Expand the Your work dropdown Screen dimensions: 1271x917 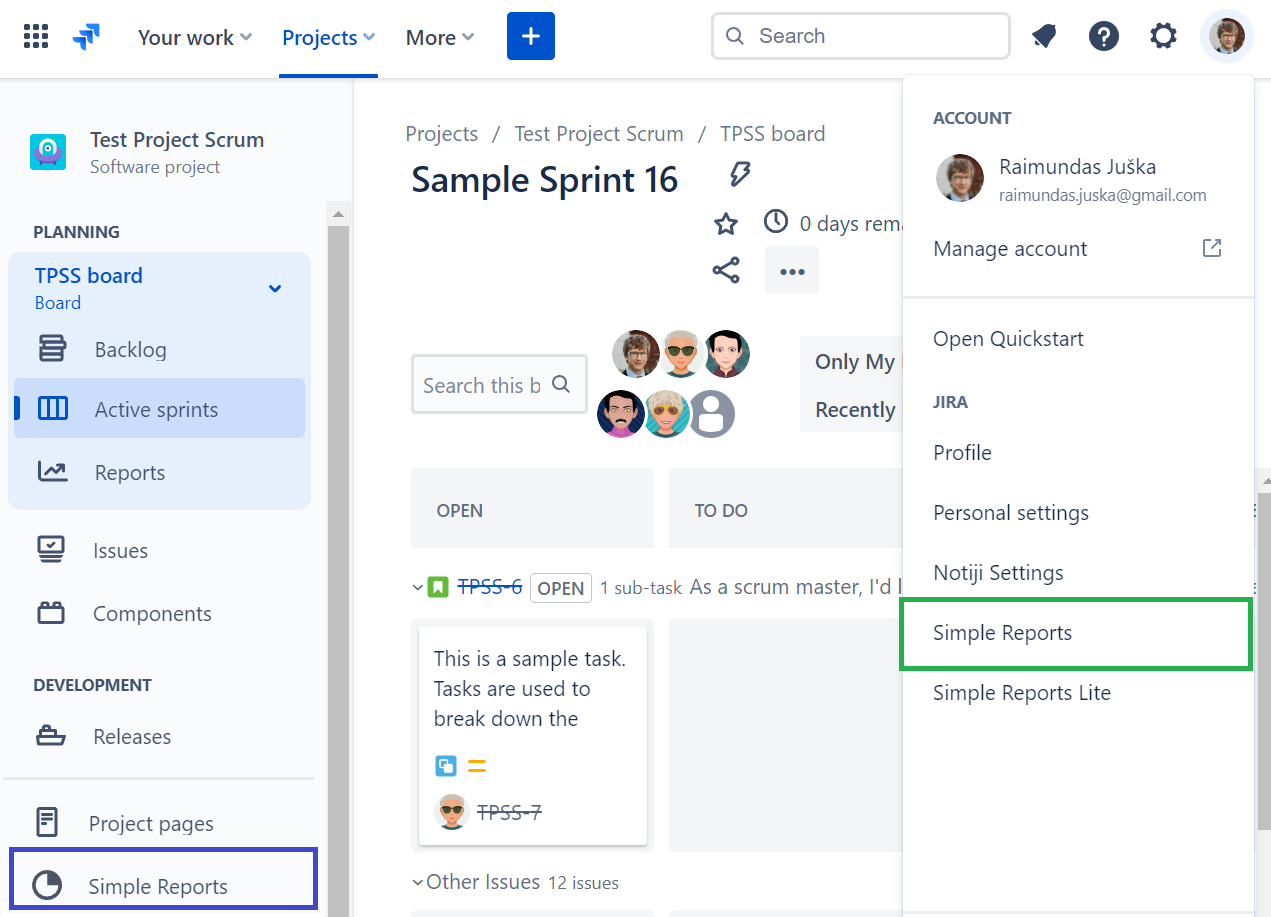click(194, 38)
